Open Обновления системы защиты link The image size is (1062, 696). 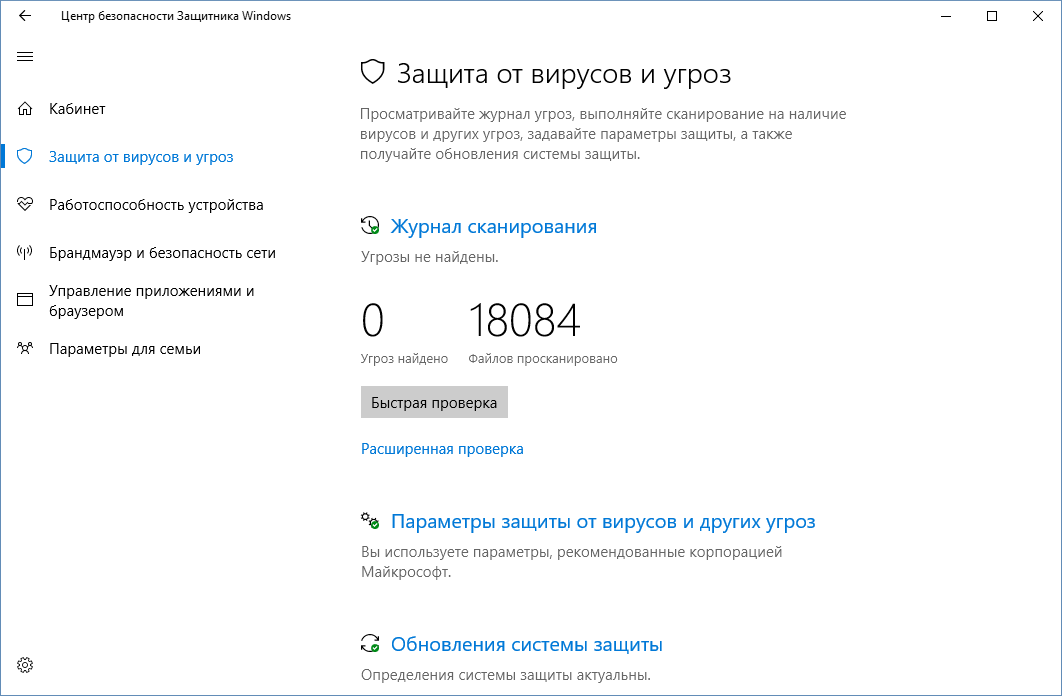click(x=527, y=644)
